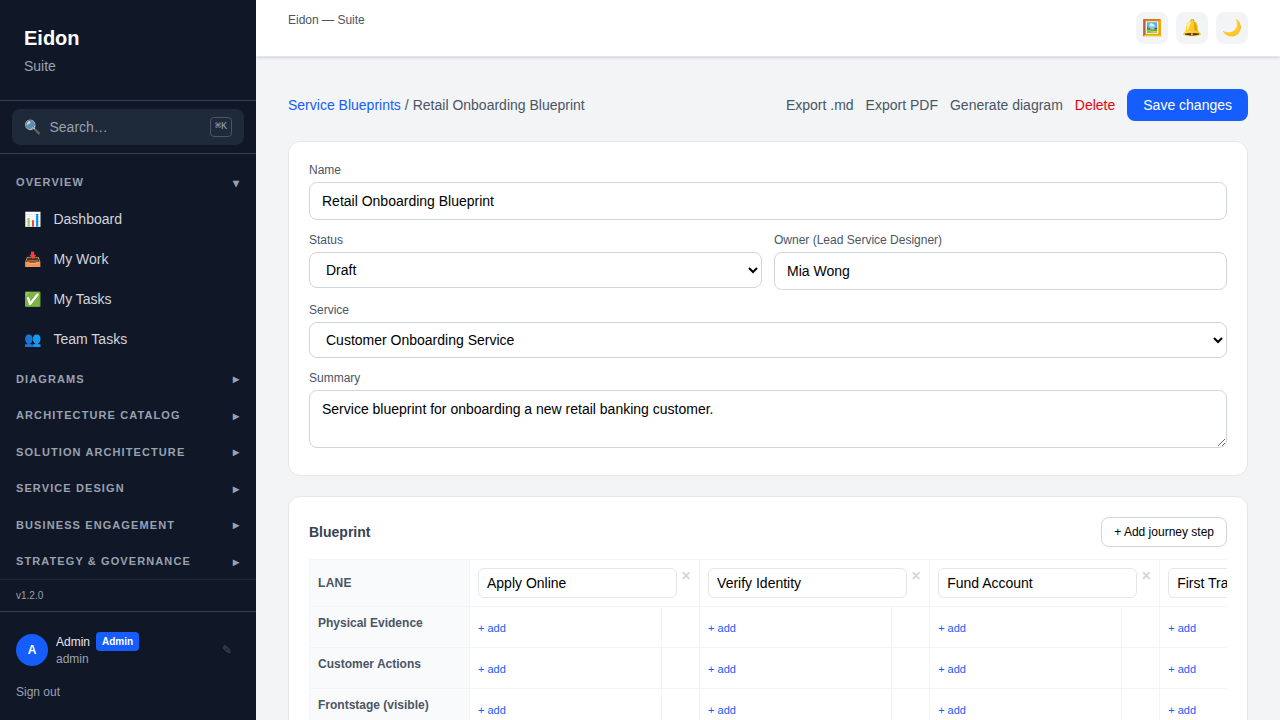Click Generate diagram option
The height and width of the screenshot is (720, 1280).
tap(1006, 105)
